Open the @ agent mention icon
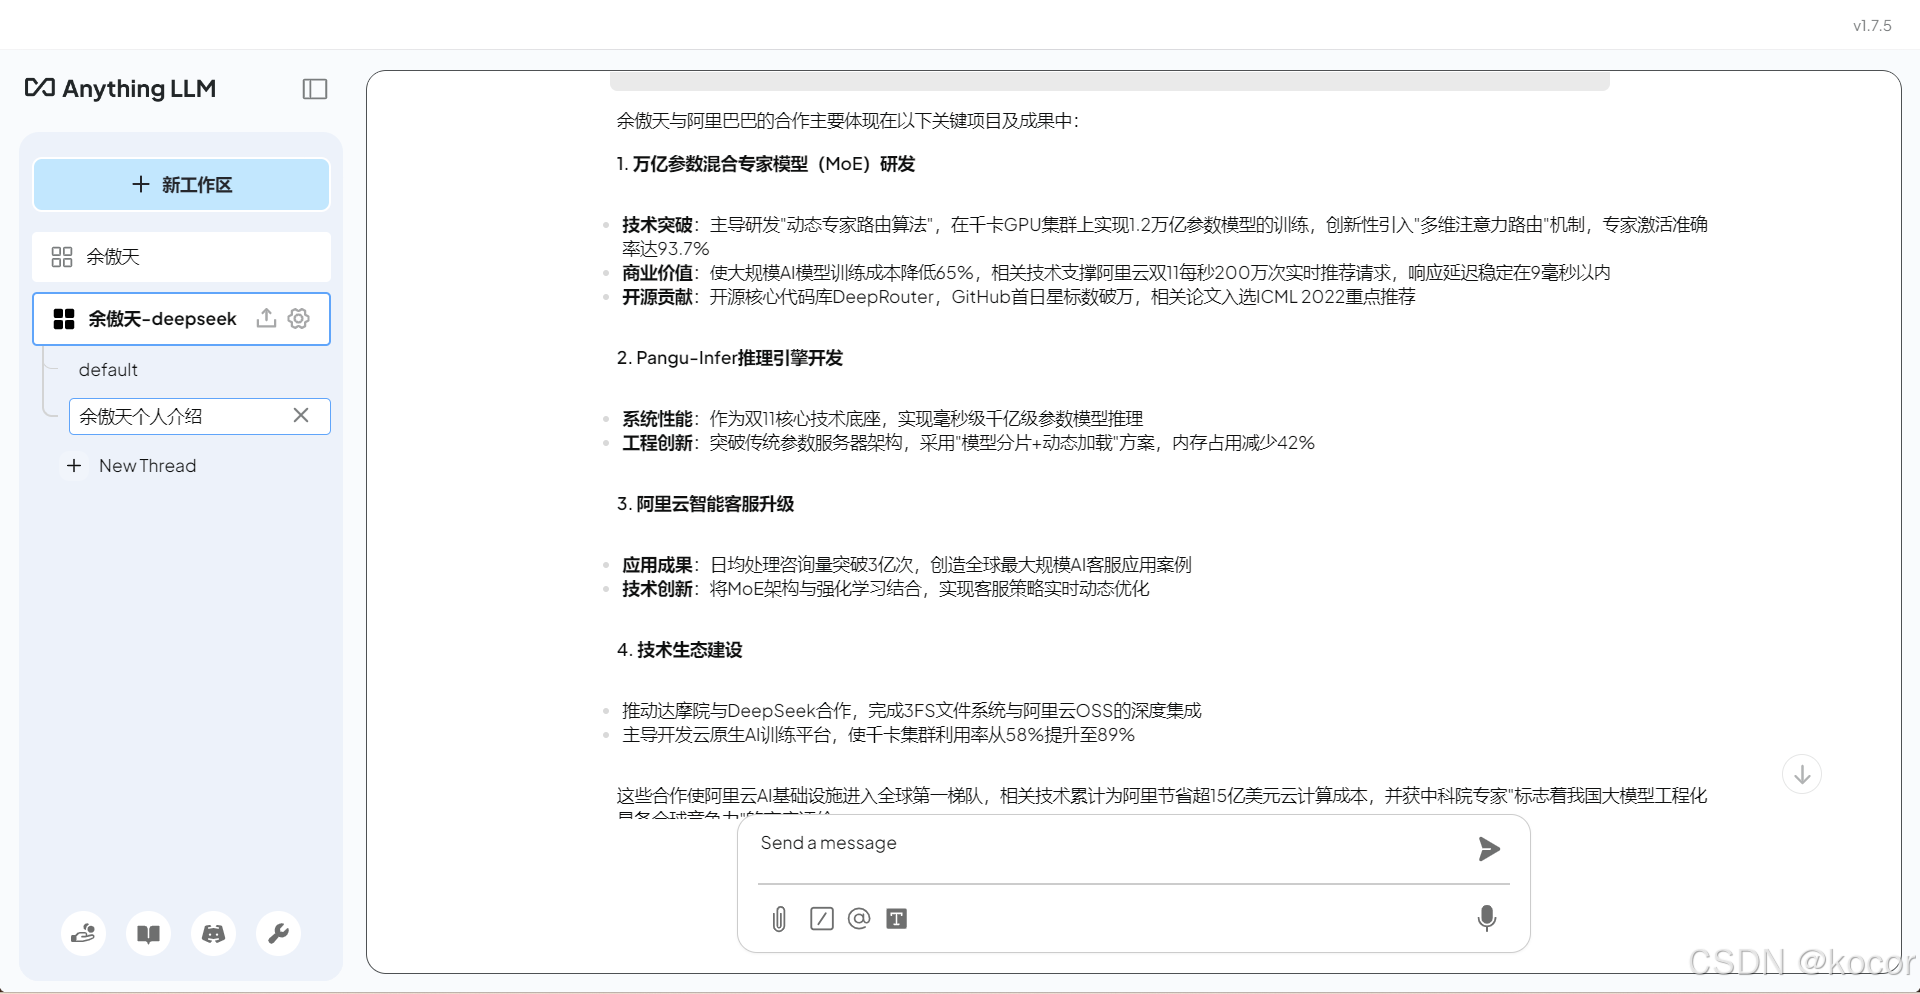The height and width of the screenshot is (994, 1920). [x=859, y=918]
